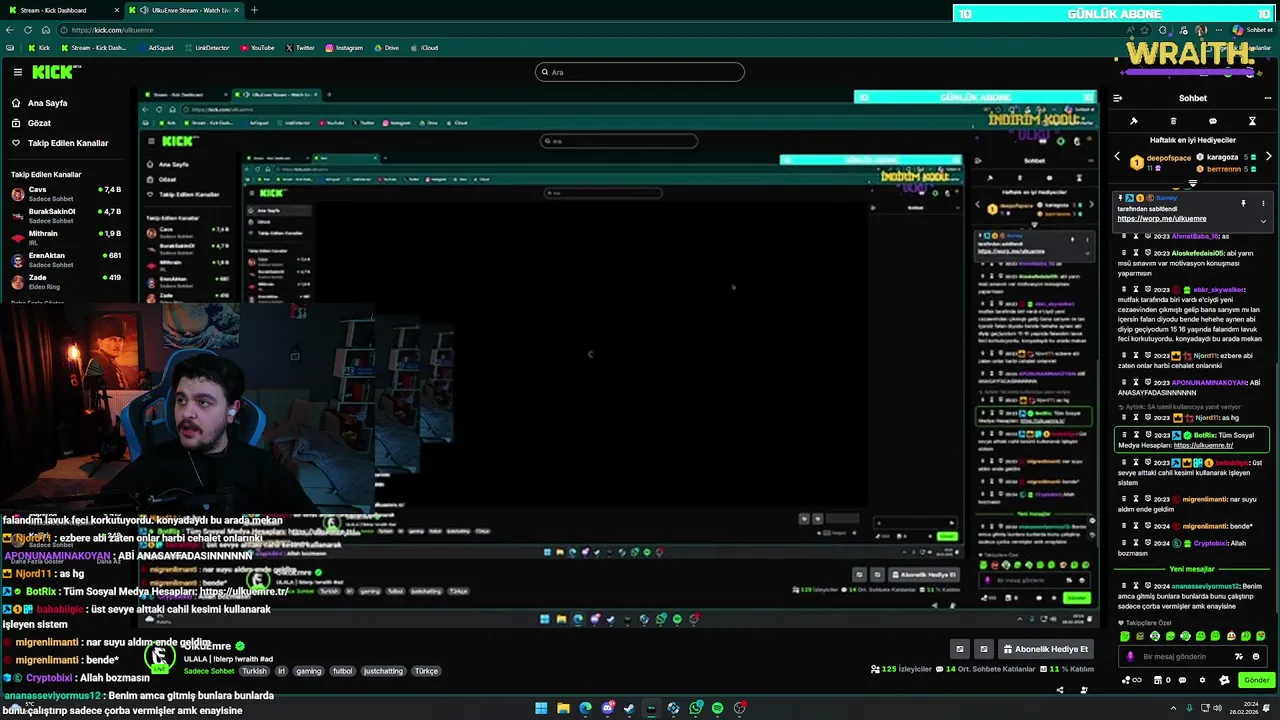Open the YouTube bookmark
The height and width of the screenshot is (720, 1280).
(x=258, y=48)
